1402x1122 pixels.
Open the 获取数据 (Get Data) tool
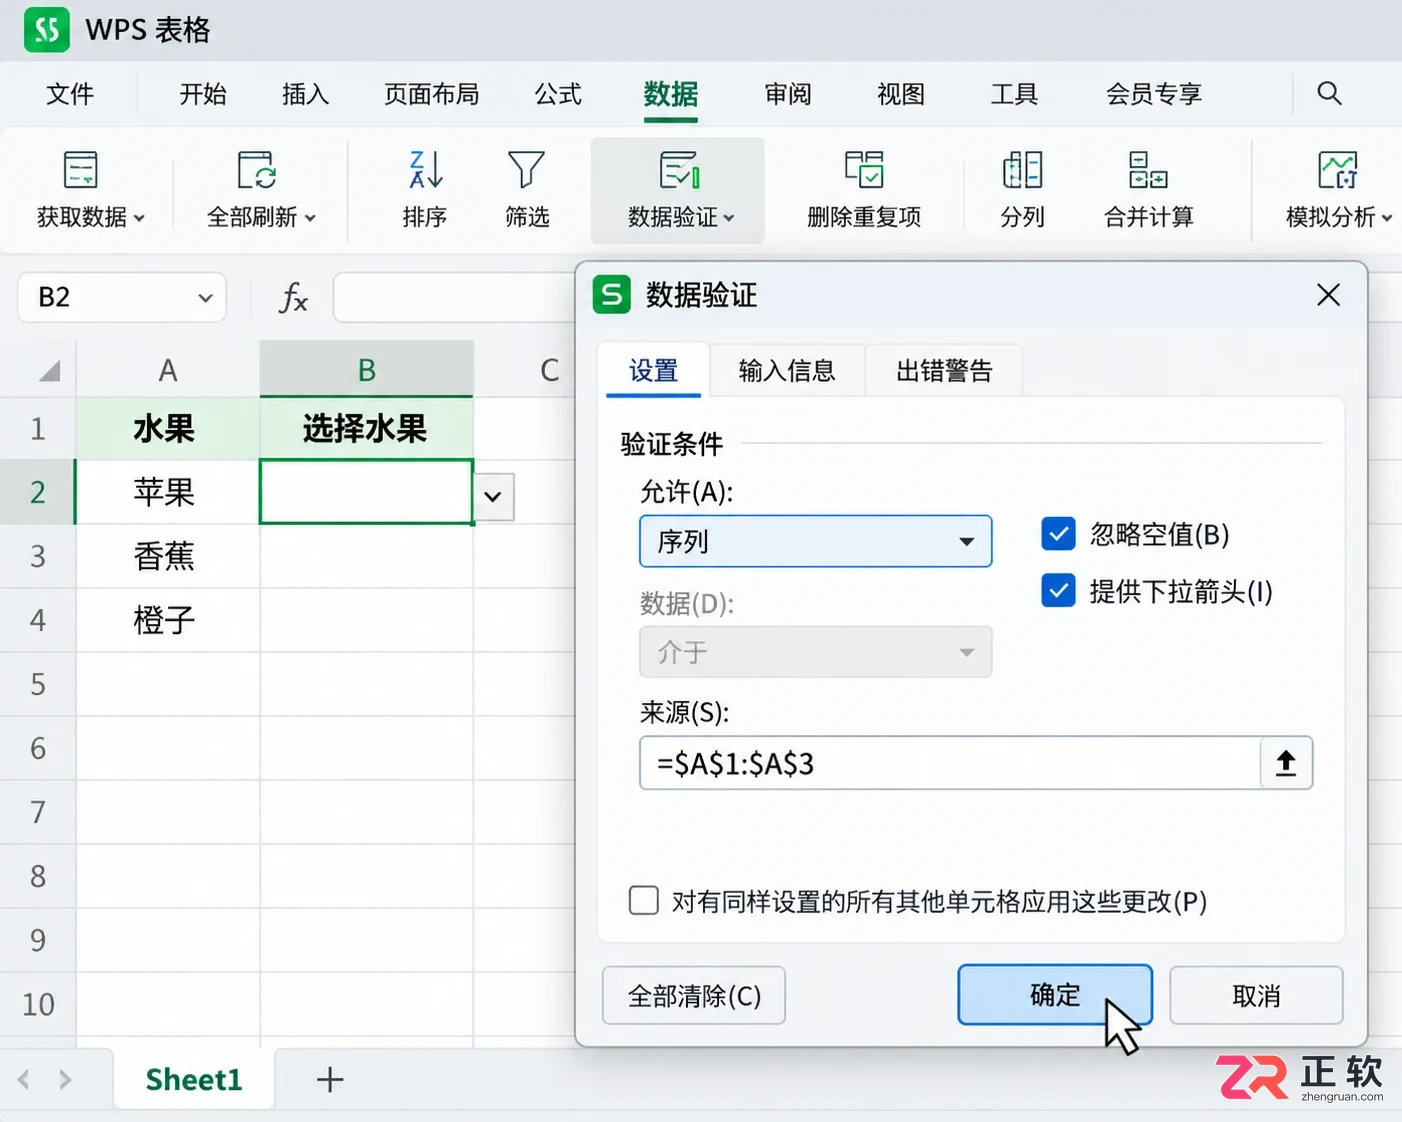point(89,190)
